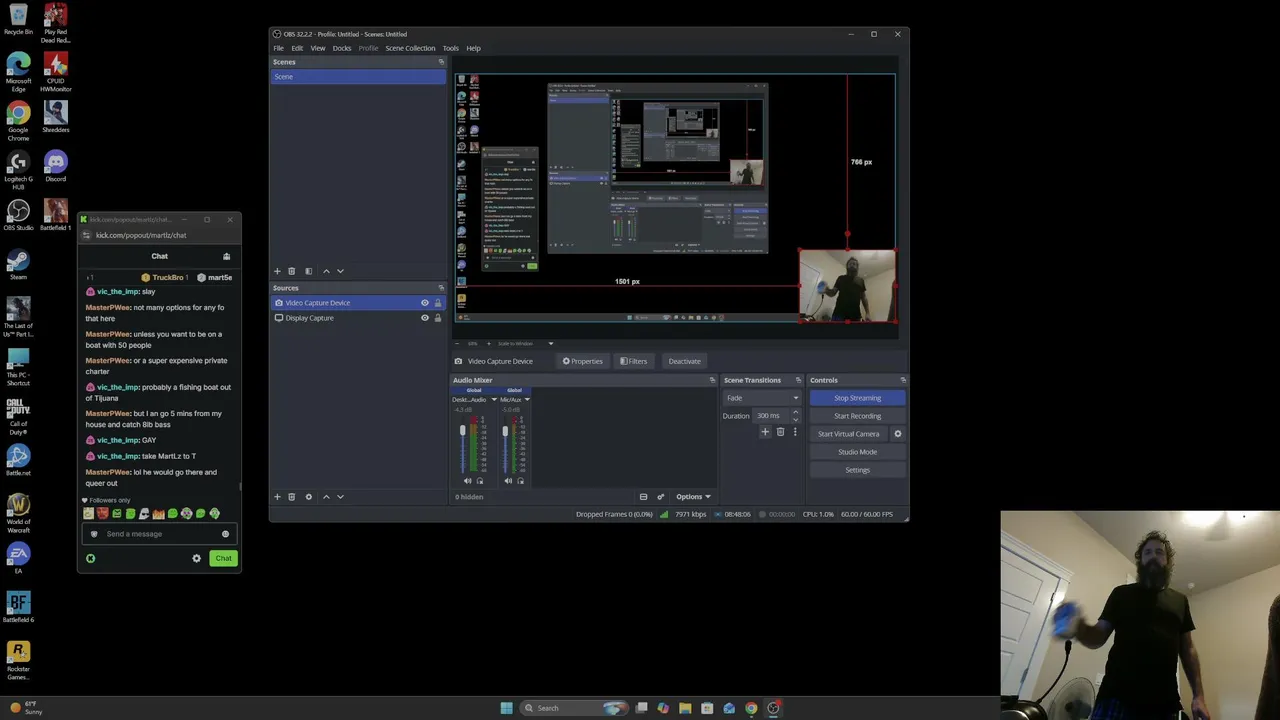
Task: Open the Audio Mixer Options dropdown
Action: [x=693, y=497]
